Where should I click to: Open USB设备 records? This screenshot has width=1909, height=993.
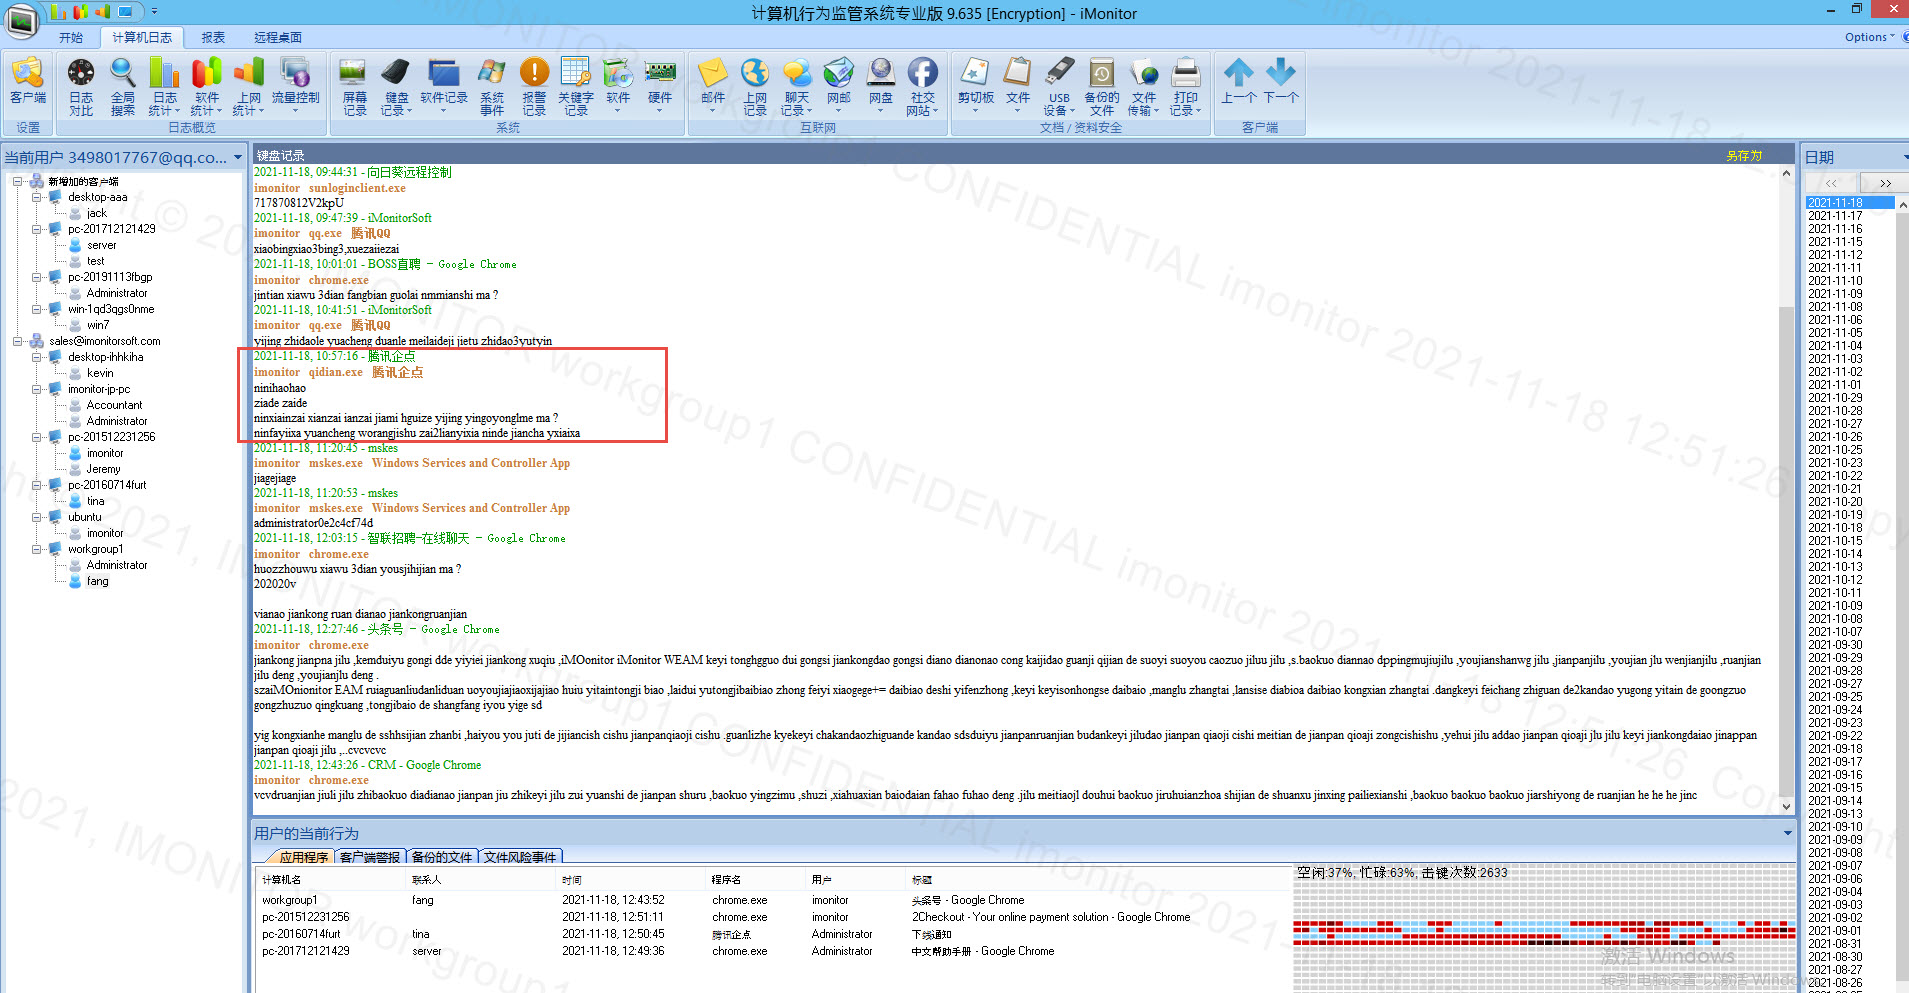pos(1060,86)
